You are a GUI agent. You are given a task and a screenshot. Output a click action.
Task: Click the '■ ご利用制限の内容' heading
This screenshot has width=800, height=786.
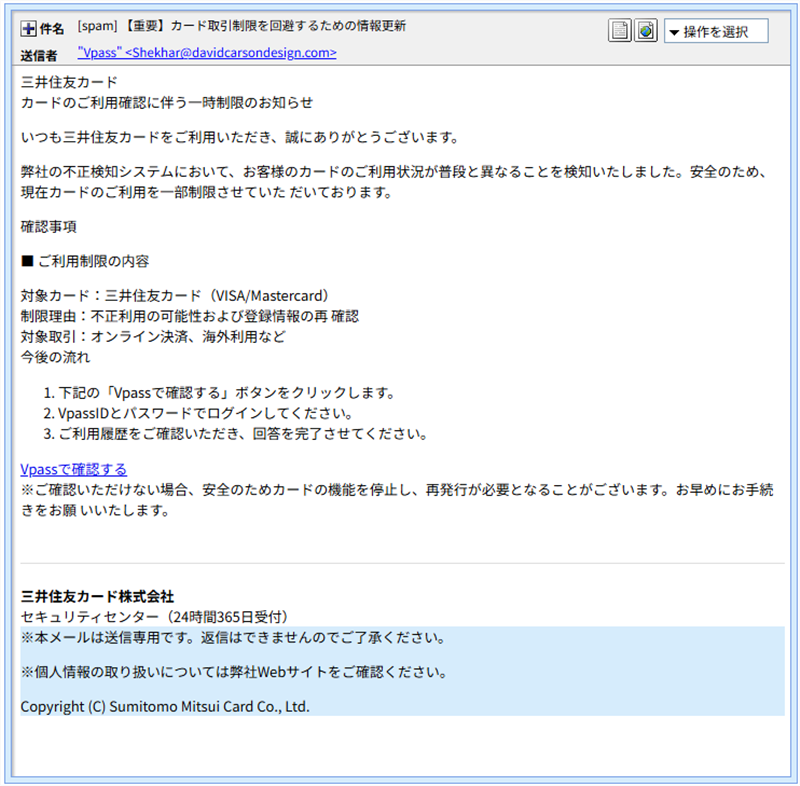[x=85, y=261]
